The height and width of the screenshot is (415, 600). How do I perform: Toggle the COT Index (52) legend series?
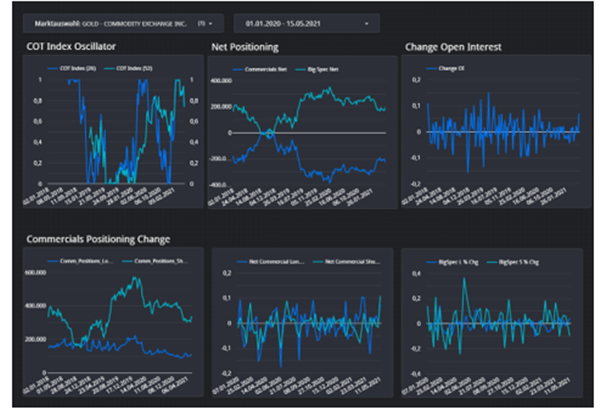tap(129, 68)
